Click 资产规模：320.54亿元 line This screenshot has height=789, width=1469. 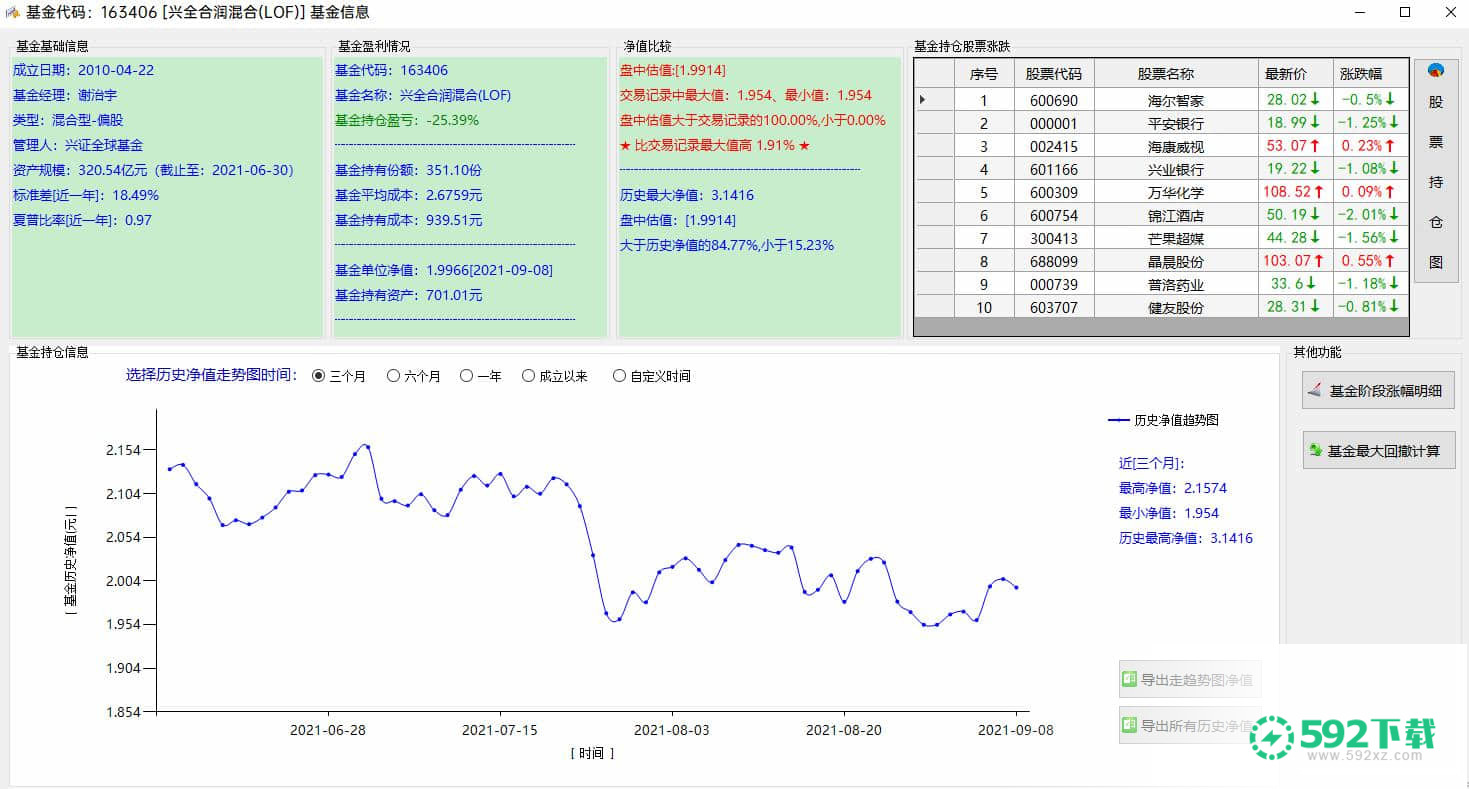click(x=154, y=170)
